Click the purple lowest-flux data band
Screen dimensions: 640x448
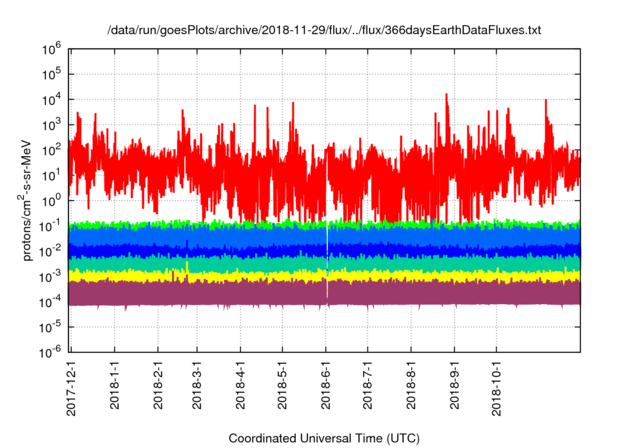click(324, 294)
